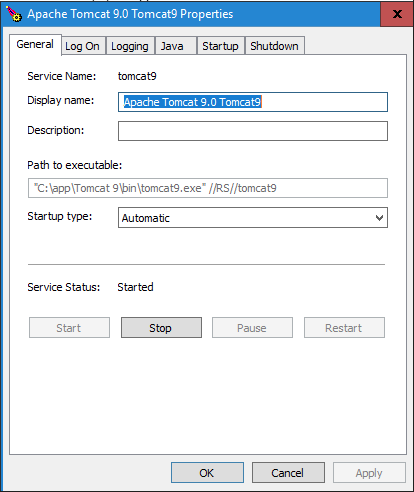Screen dimensions: 414x492
Task: Open the Log On tab
Action: (x=82, y=46)
